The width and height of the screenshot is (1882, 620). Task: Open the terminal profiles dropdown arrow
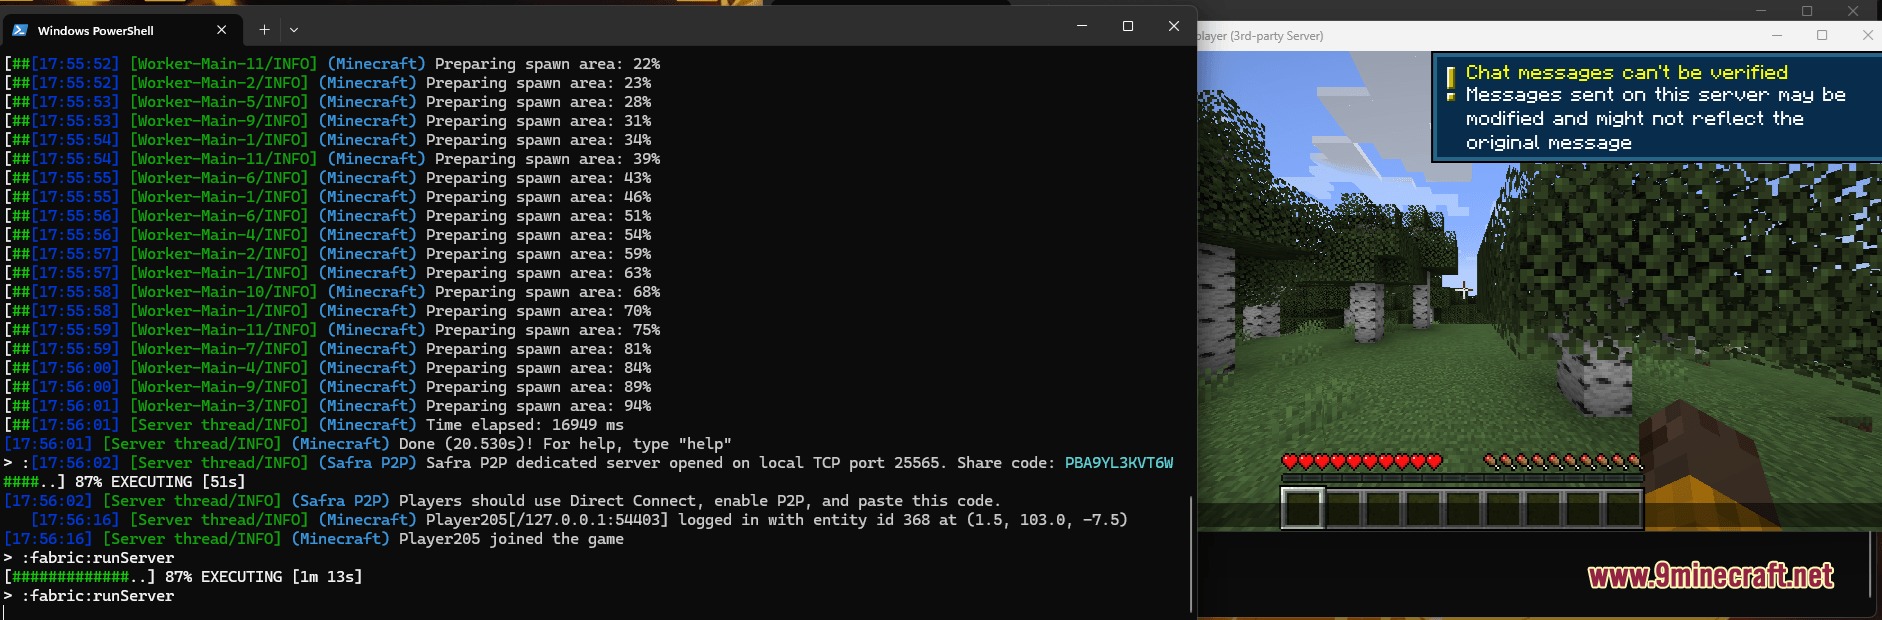pyautogui.click(x=294, y=30)
